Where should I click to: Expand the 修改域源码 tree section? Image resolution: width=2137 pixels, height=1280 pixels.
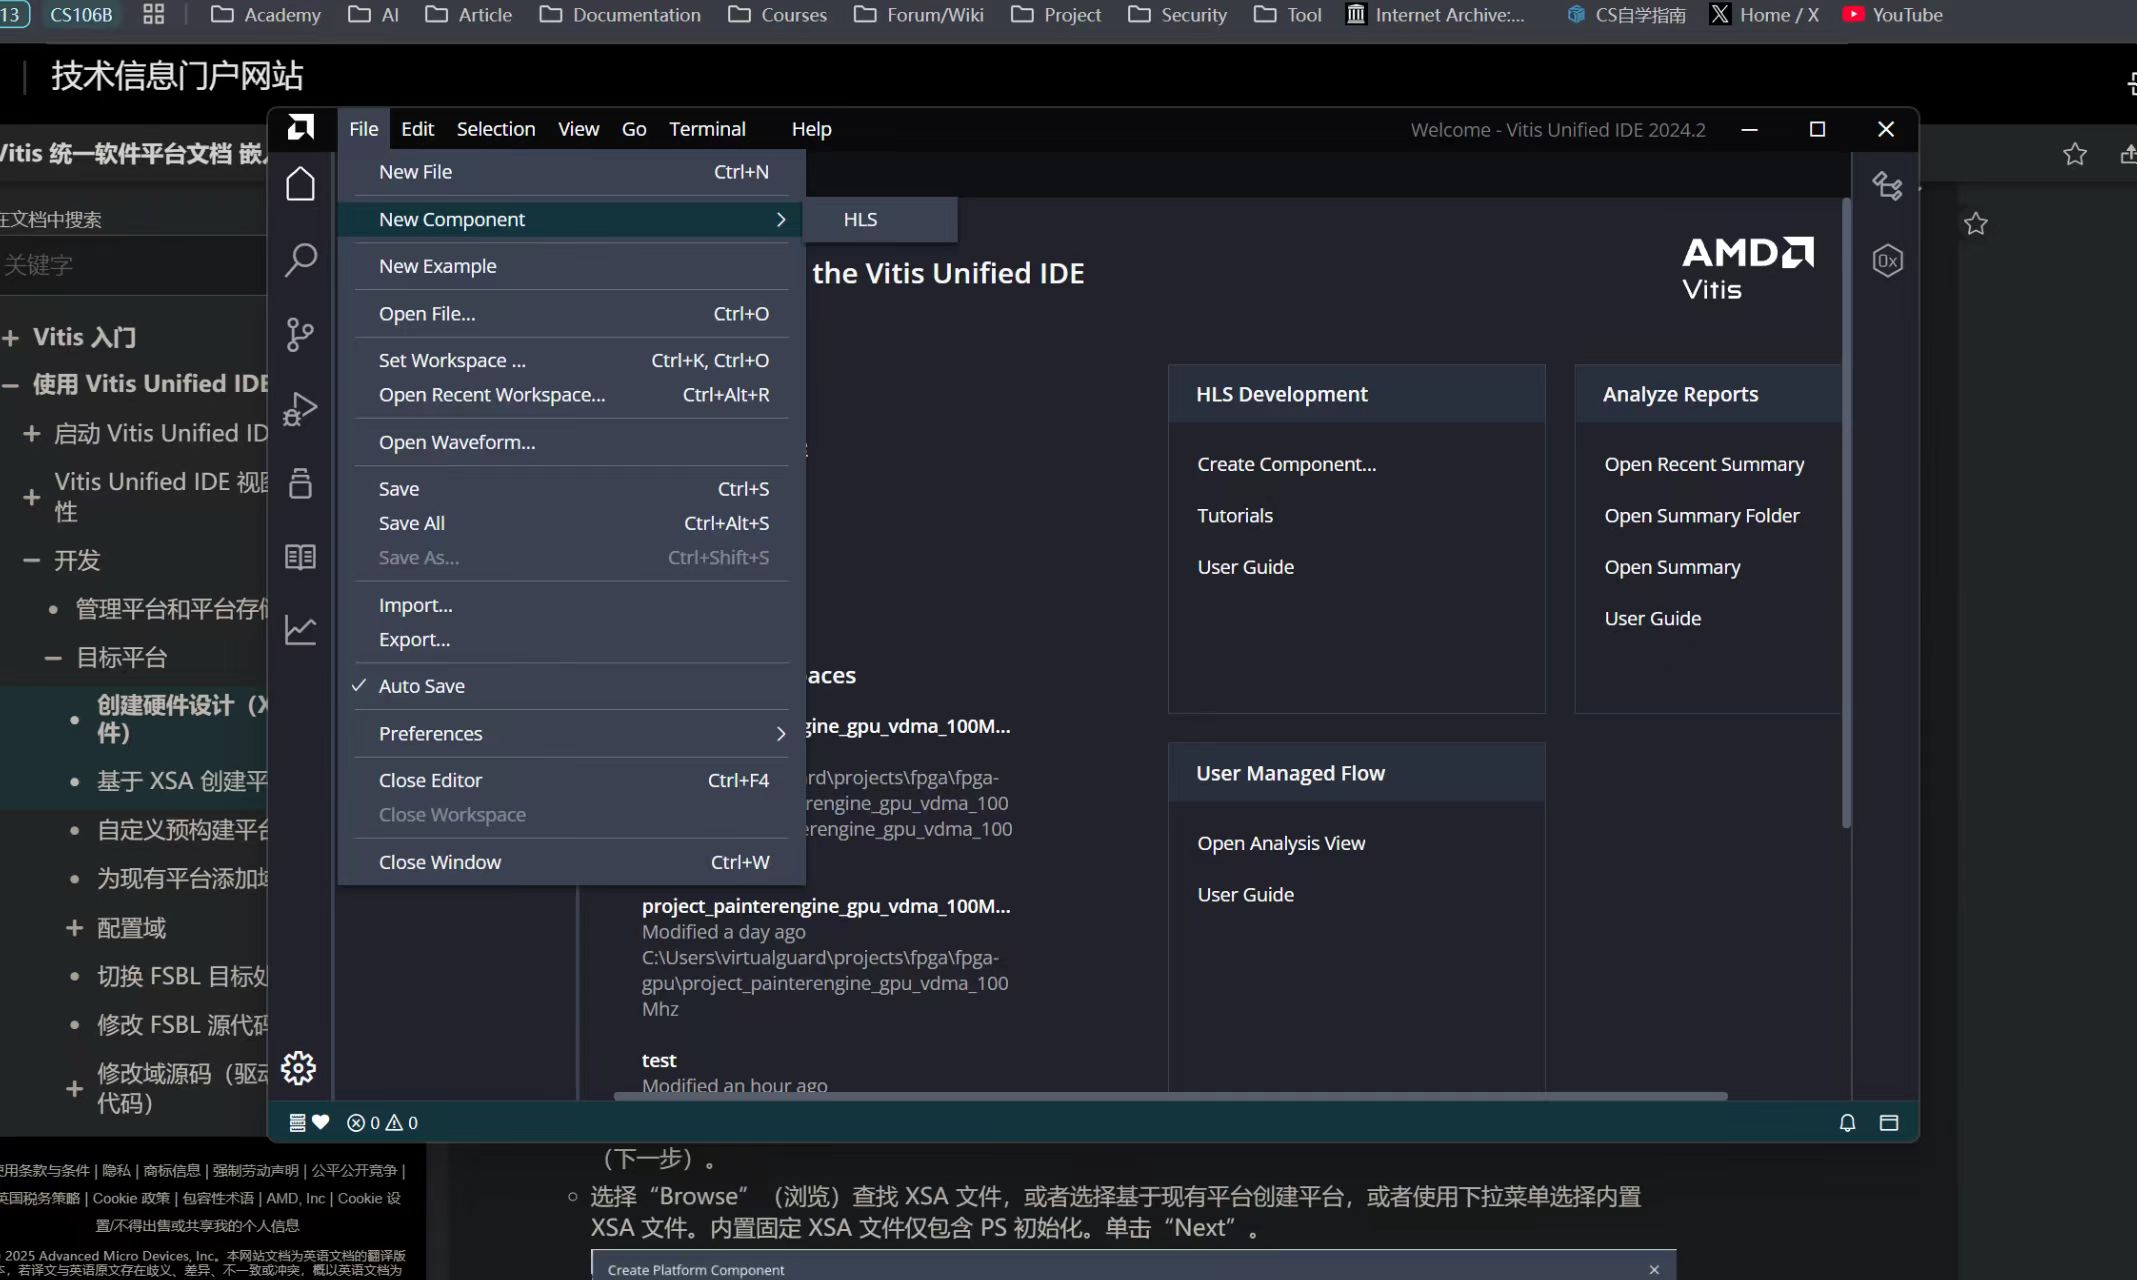(74, 1088)
